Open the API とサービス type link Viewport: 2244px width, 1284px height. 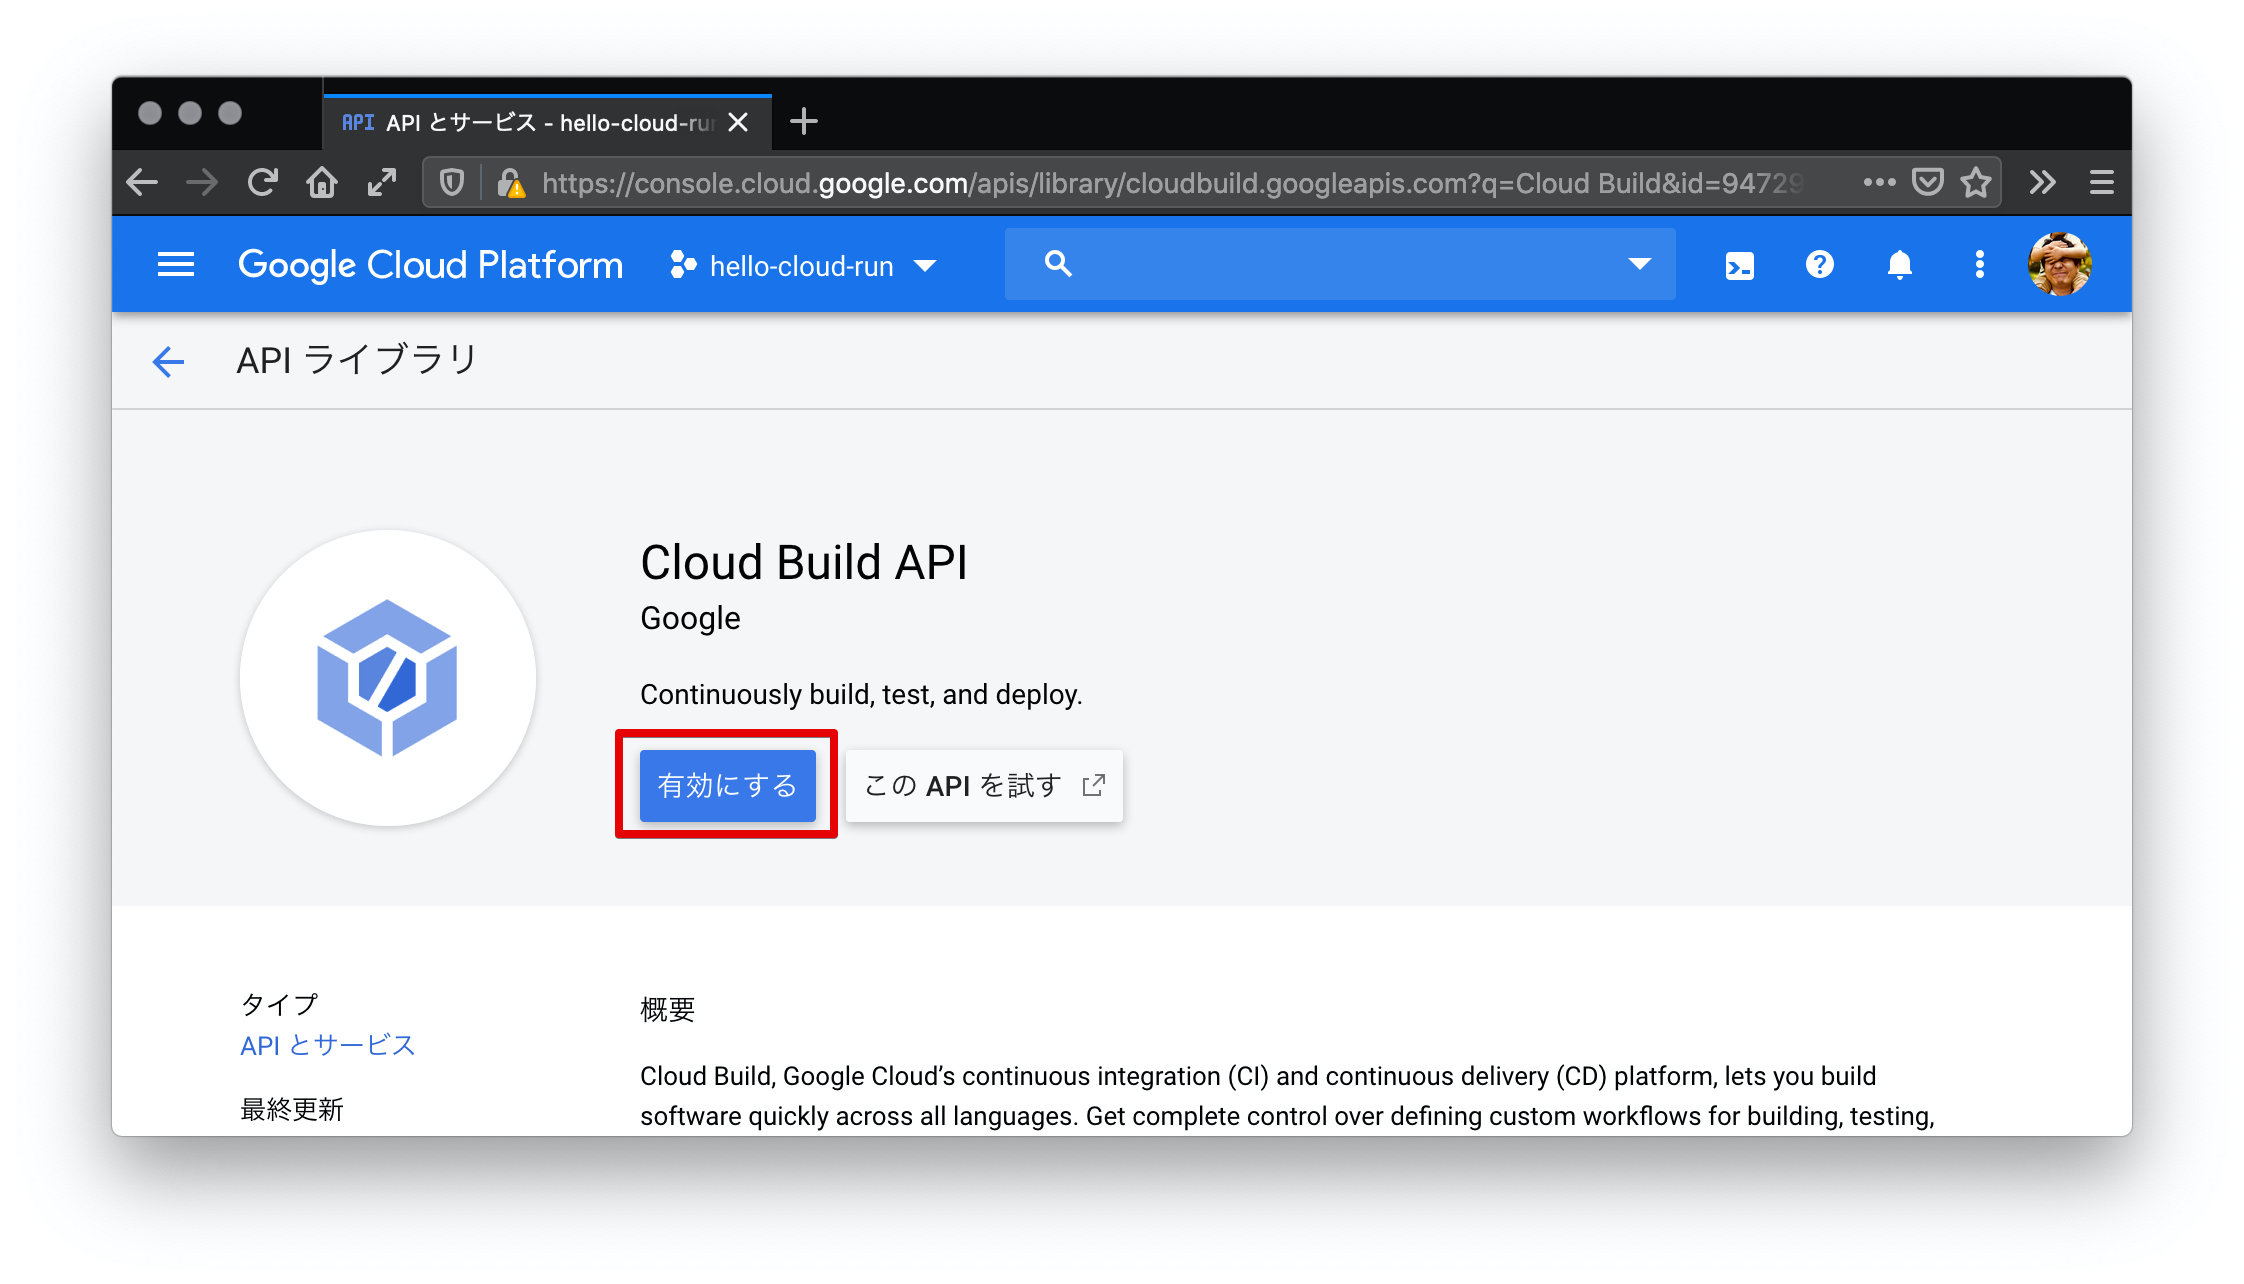[x=327, y=1045]
